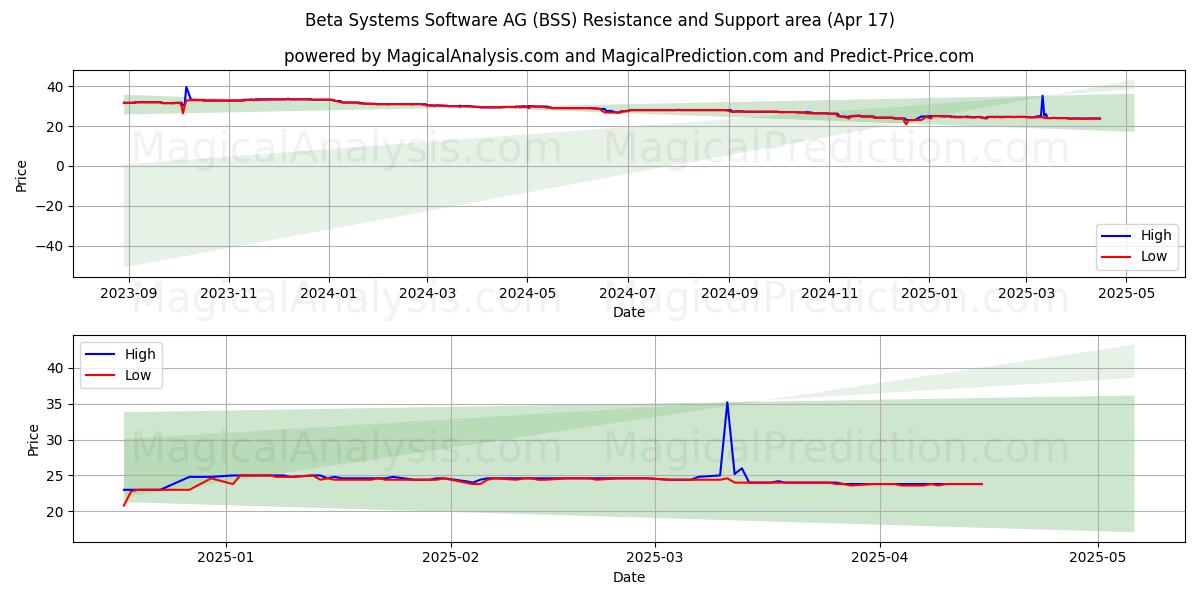The width and height of the screenshot is (1200, 600).
Task: Click the '2025-03' x-axis label in top chart
Action: click(x=1025, y=294)
